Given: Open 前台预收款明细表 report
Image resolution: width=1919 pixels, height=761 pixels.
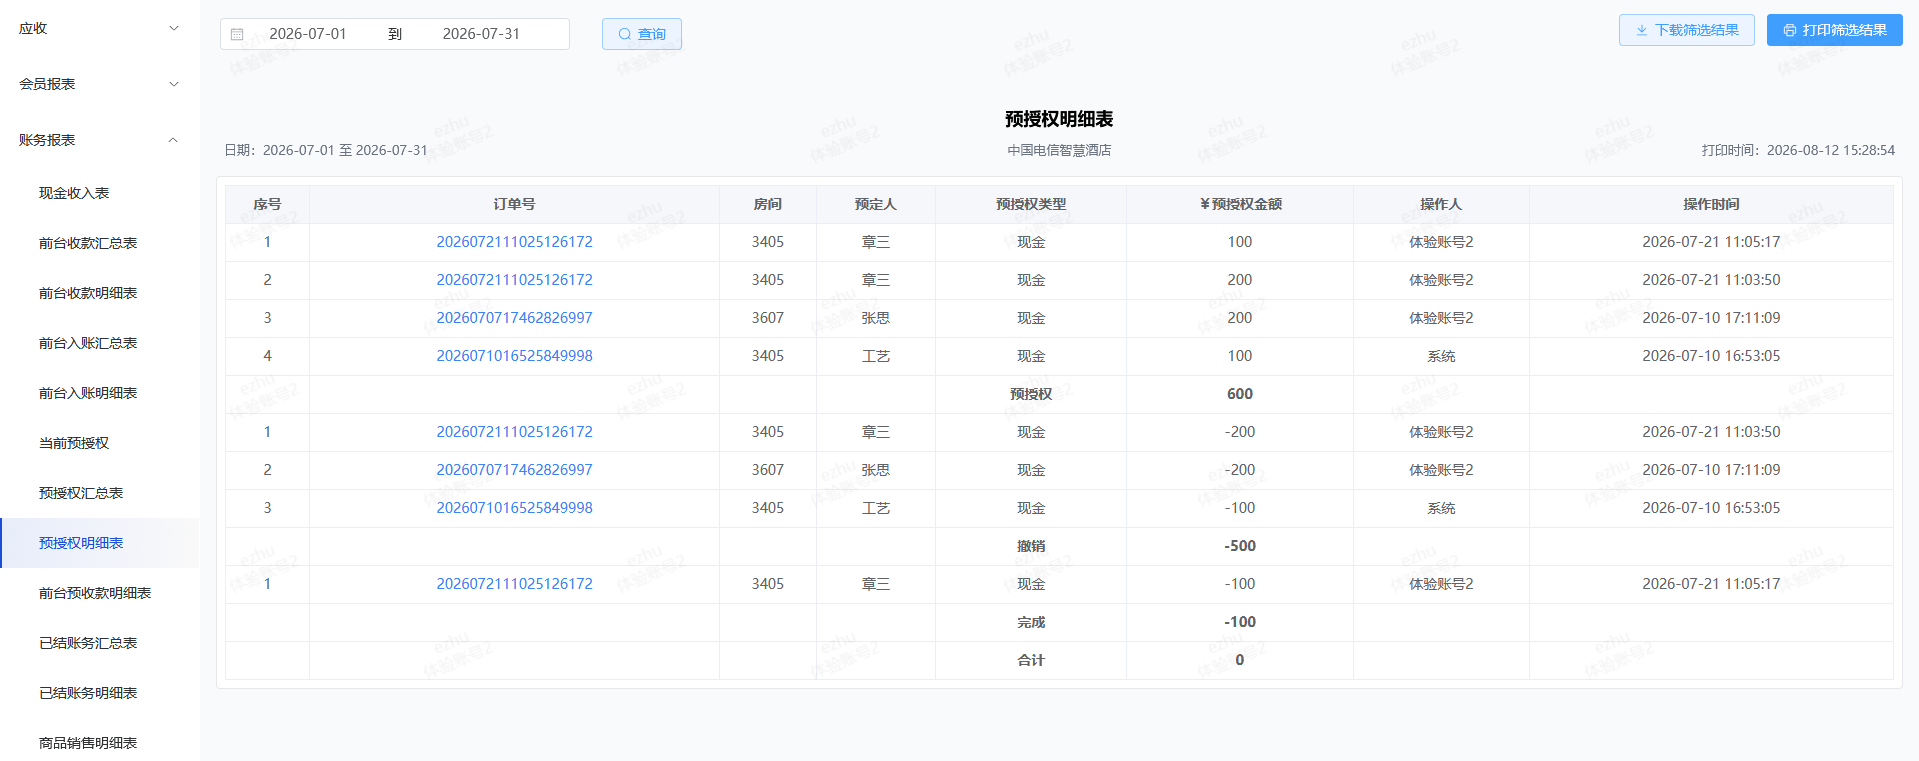Looking at the screenshot, I should point(95,593).
